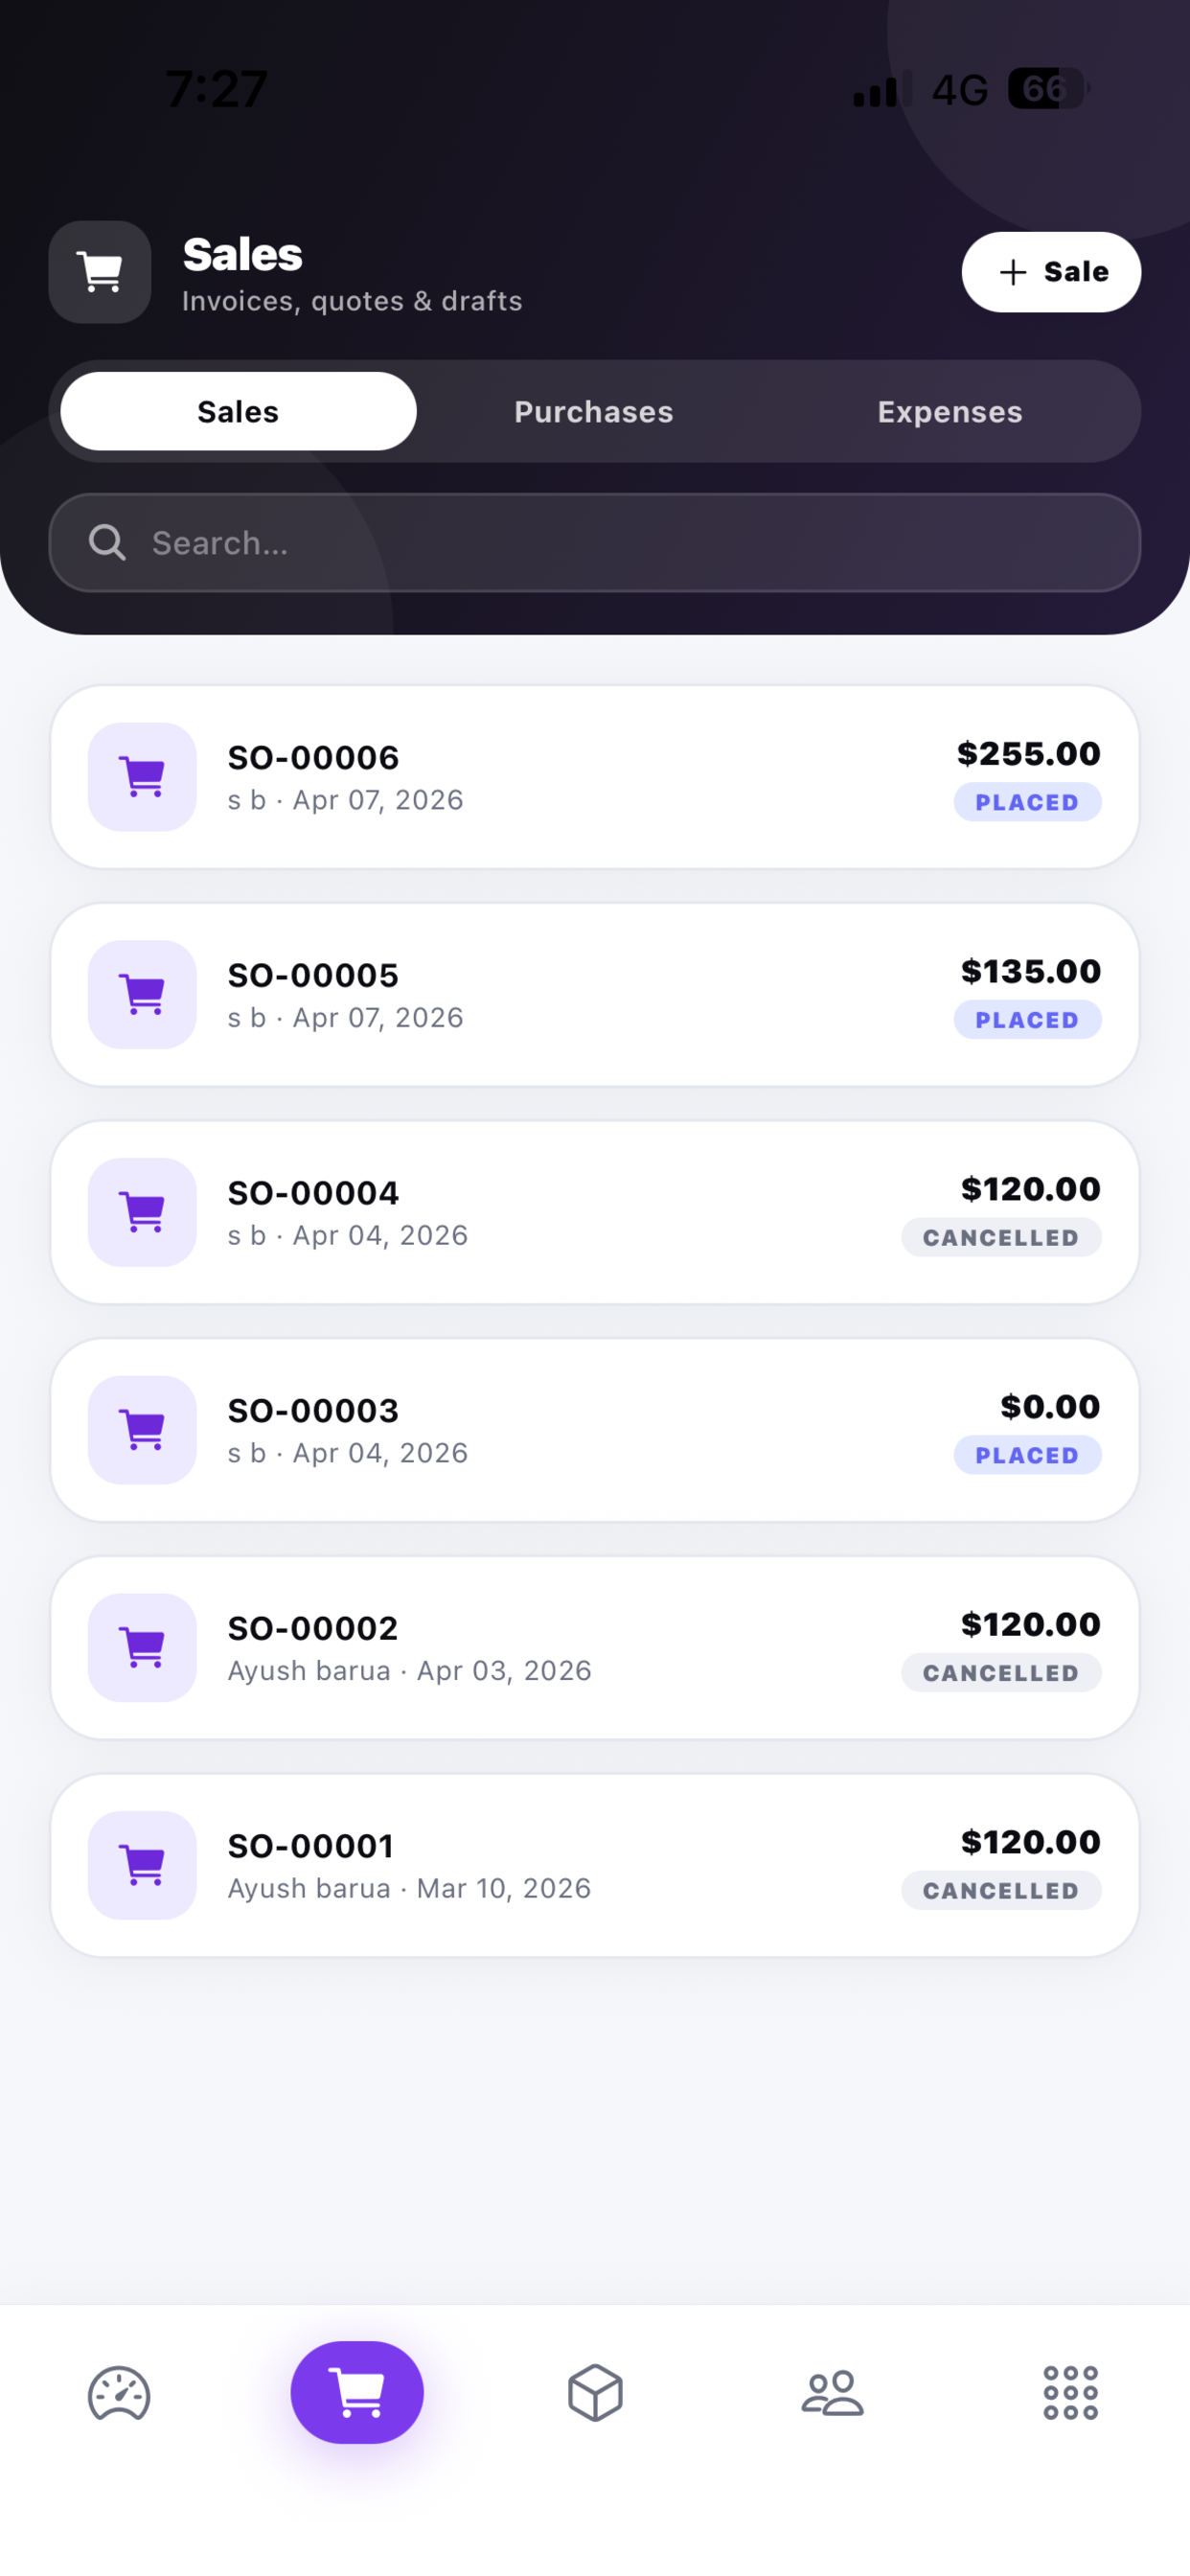1190x2576 pixels.
Task: Click the cart icon on order SO-00006
Action: [x=142, y=777]
